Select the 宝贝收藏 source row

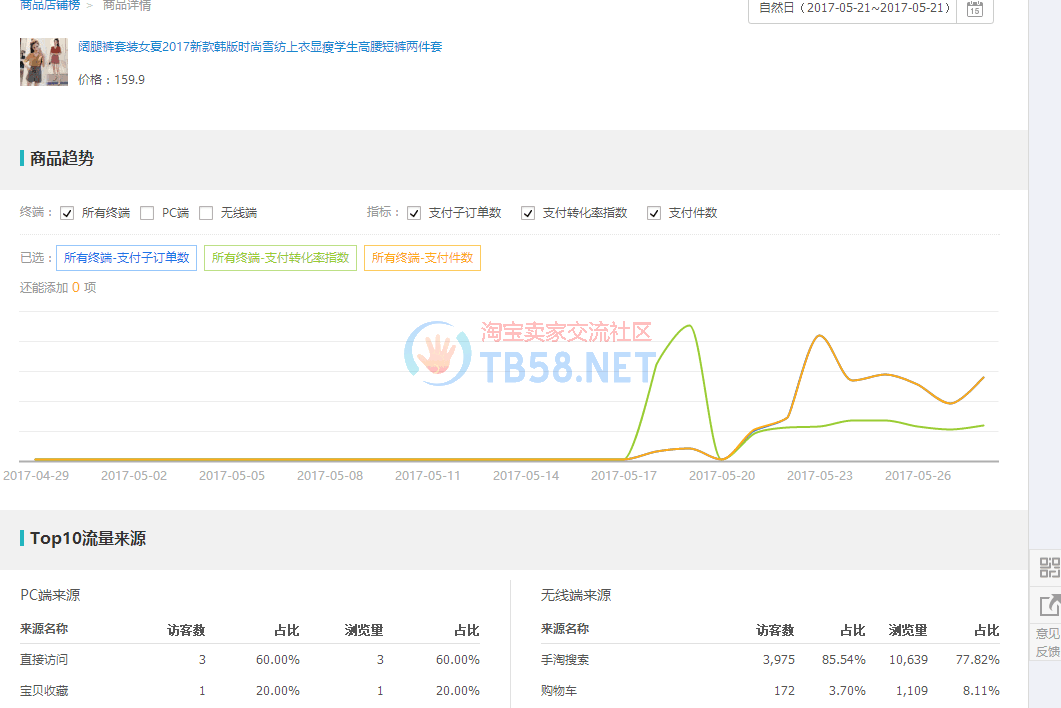tap(250, 690)
